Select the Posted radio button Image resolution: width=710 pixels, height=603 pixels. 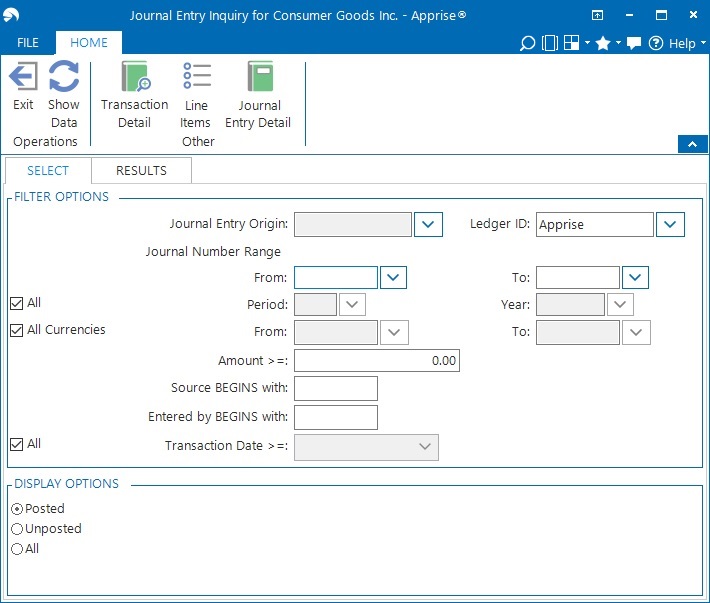point(17,509)
